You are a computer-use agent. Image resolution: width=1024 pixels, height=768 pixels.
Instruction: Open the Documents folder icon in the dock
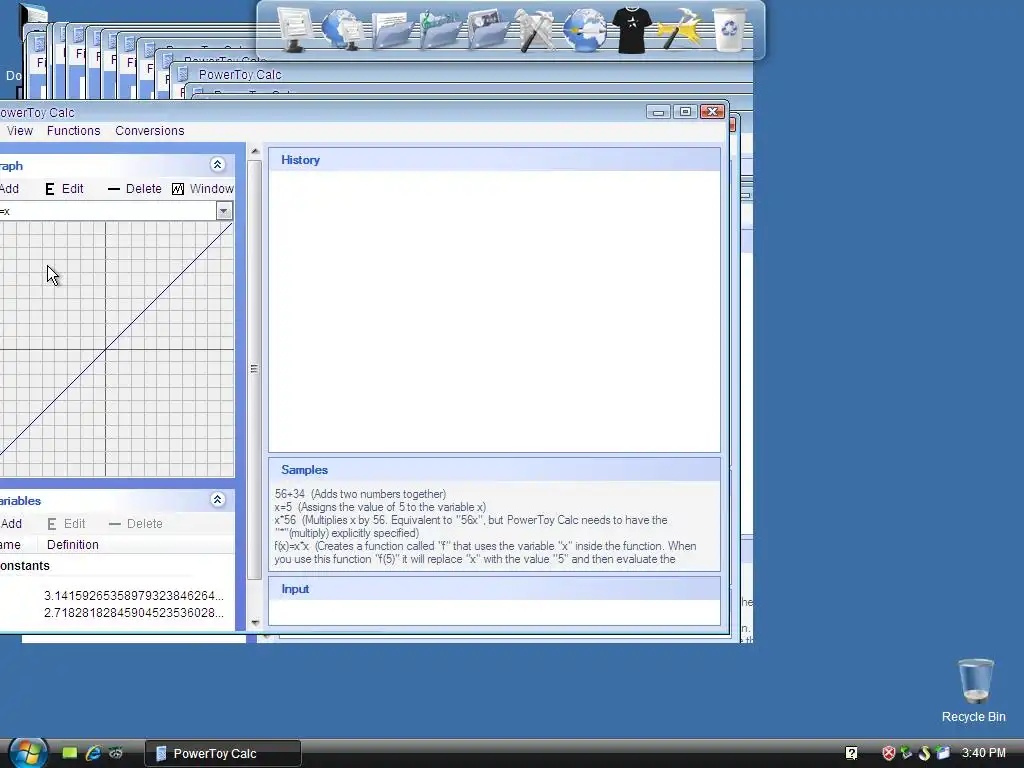[392, 31]
